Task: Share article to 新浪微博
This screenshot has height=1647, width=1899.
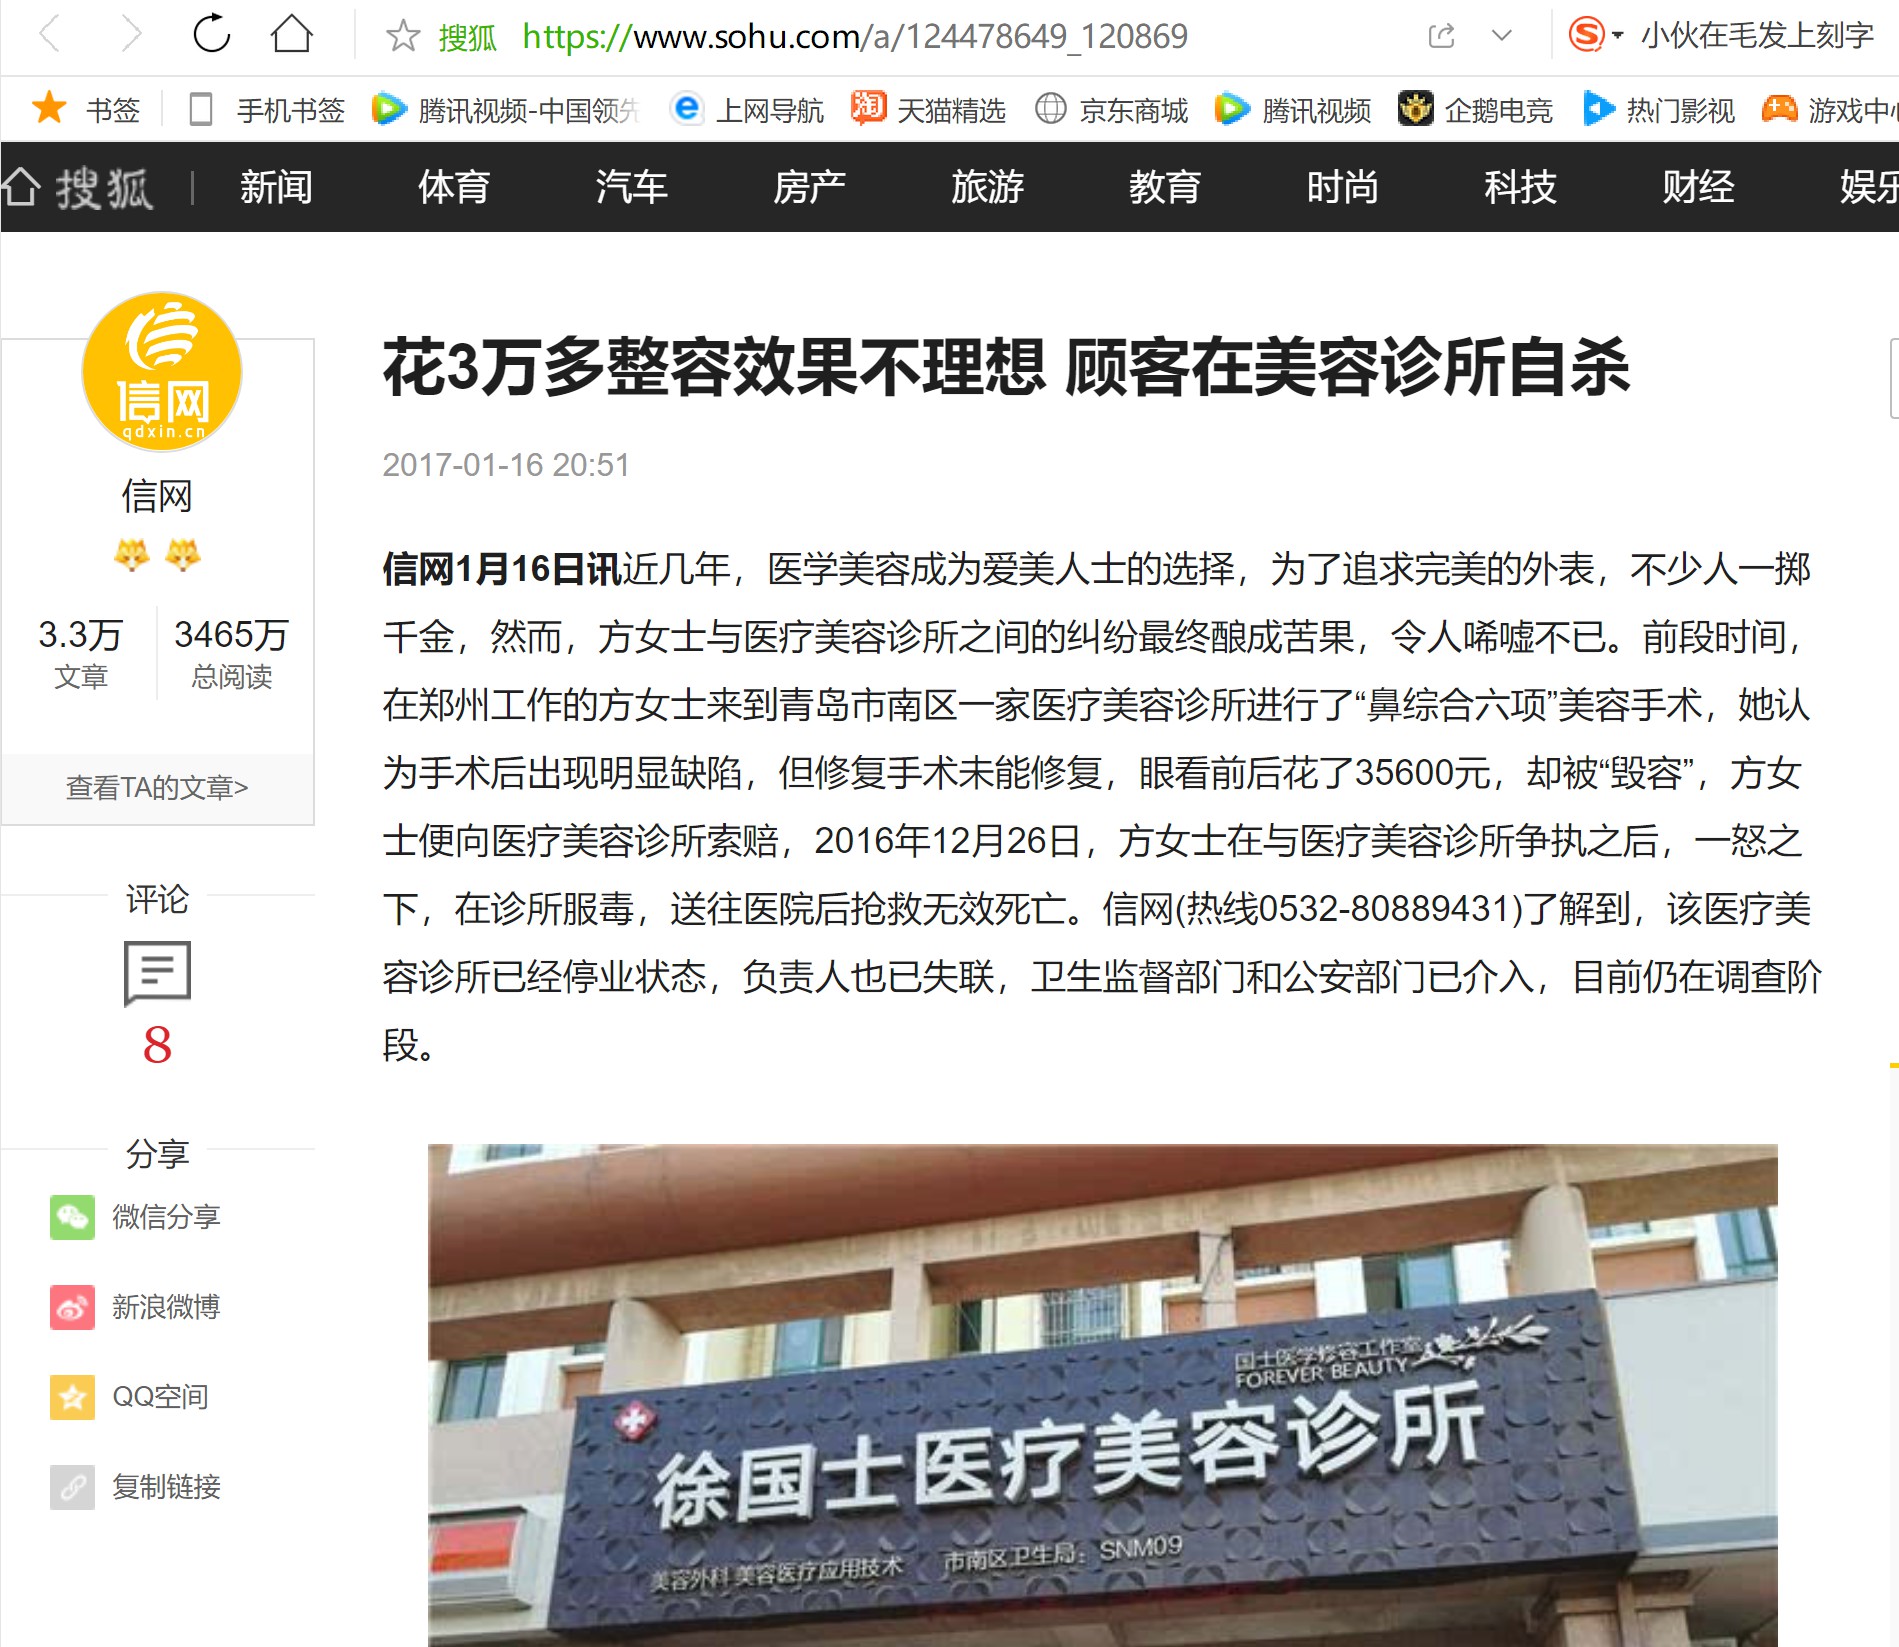Action: pos(135,1307)
